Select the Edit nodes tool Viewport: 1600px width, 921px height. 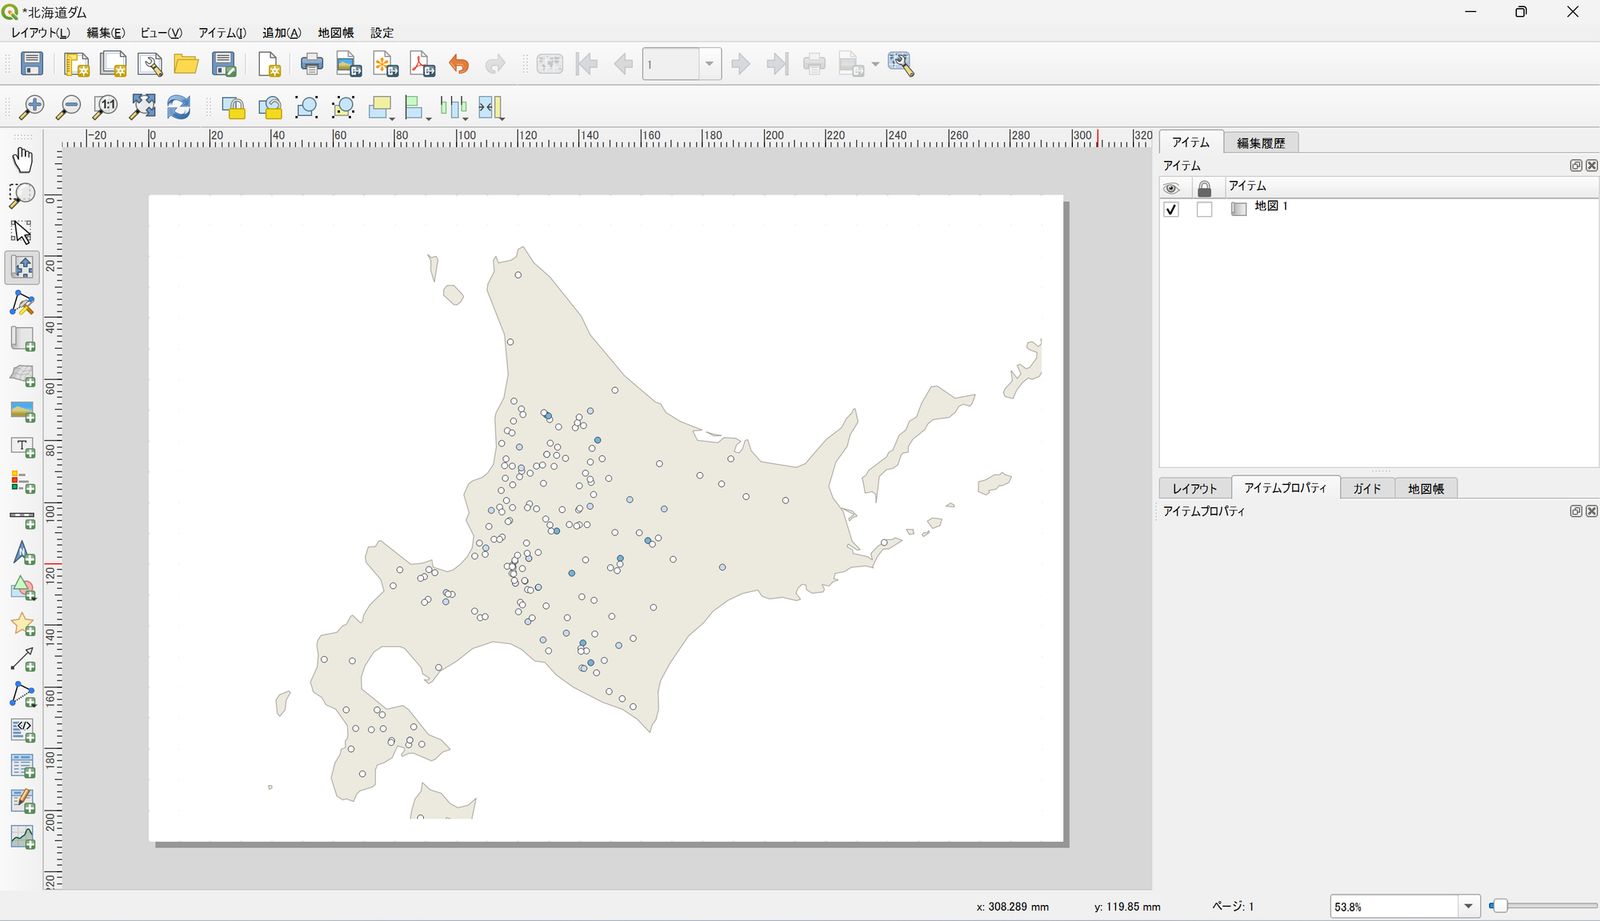pyautogui.click(x=22, y=303)
